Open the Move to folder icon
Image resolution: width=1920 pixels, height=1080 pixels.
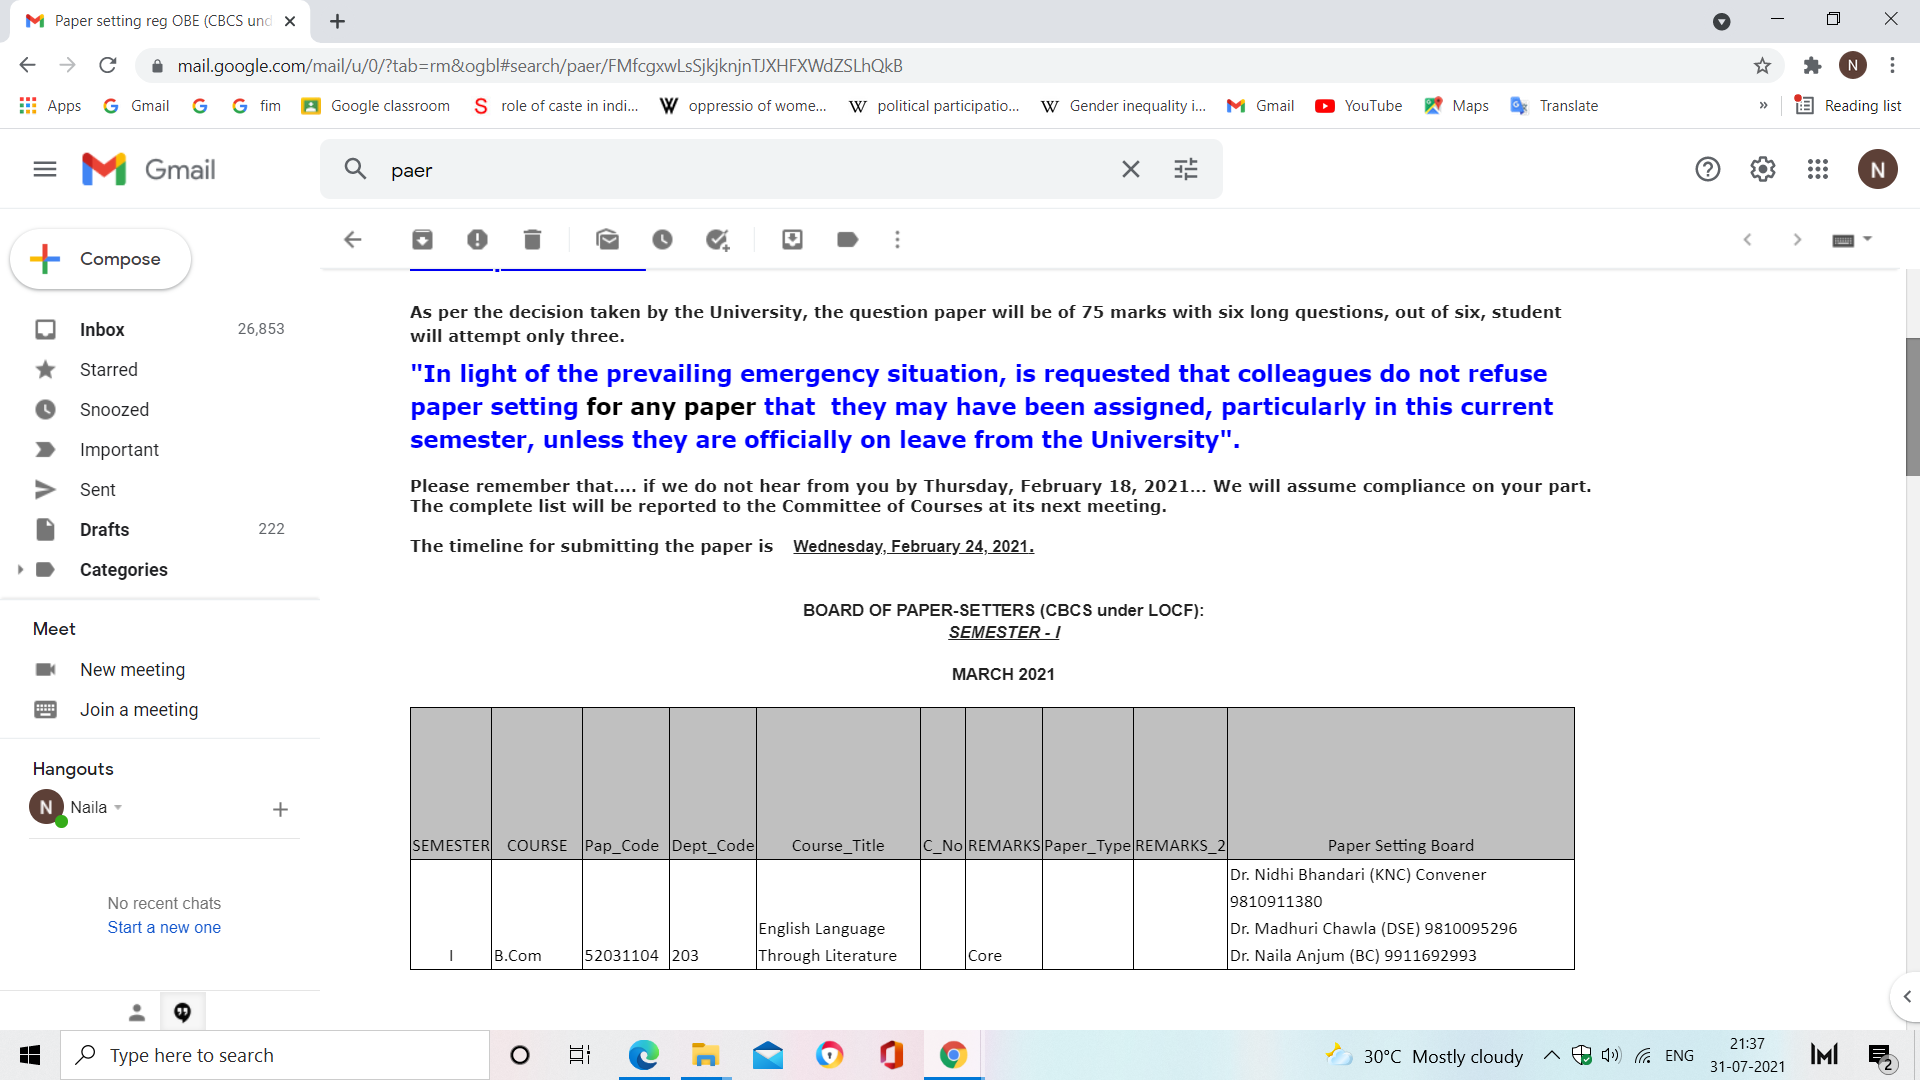tap(792, 239)
